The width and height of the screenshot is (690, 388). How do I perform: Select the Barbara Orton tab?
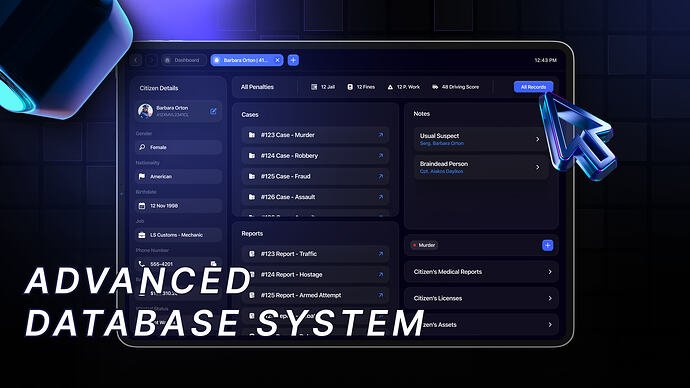246,60
